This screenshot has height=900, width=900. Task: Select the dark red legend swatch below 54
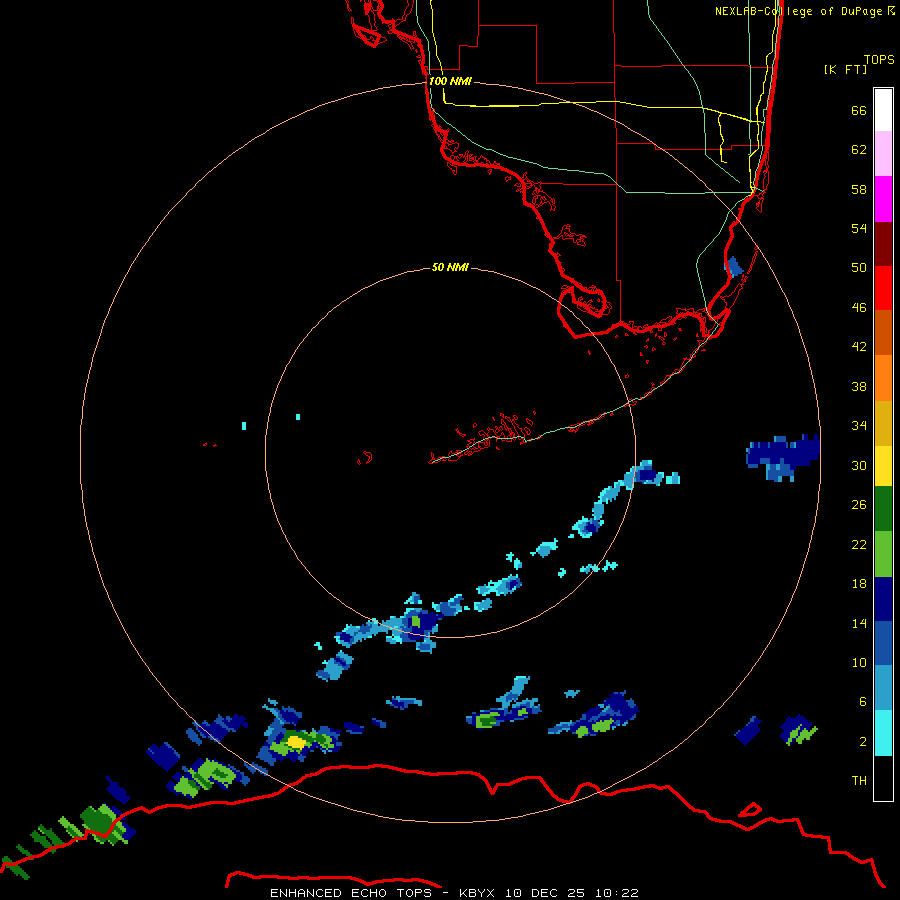click(883, 244)
